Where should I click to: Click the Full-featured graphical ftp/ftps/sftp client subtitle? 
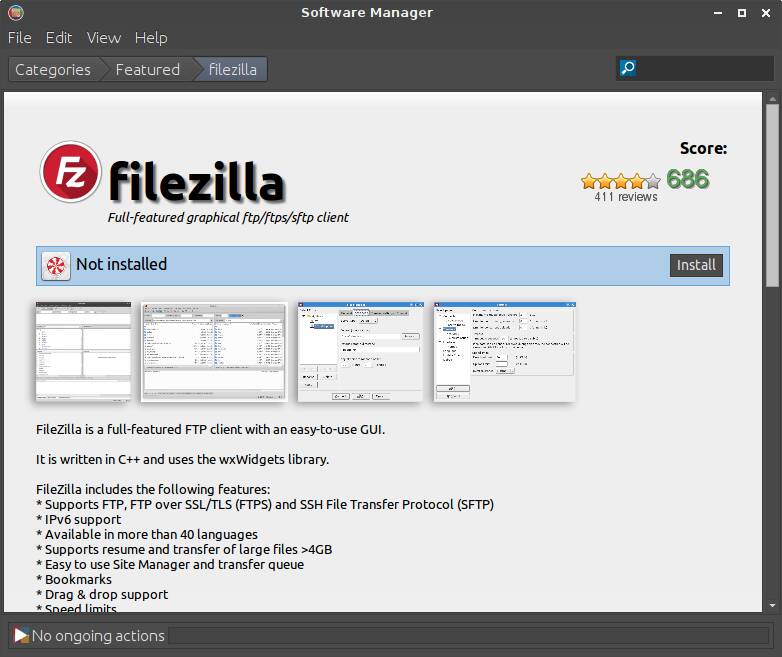pyautogui.click(x=228, y=218)
